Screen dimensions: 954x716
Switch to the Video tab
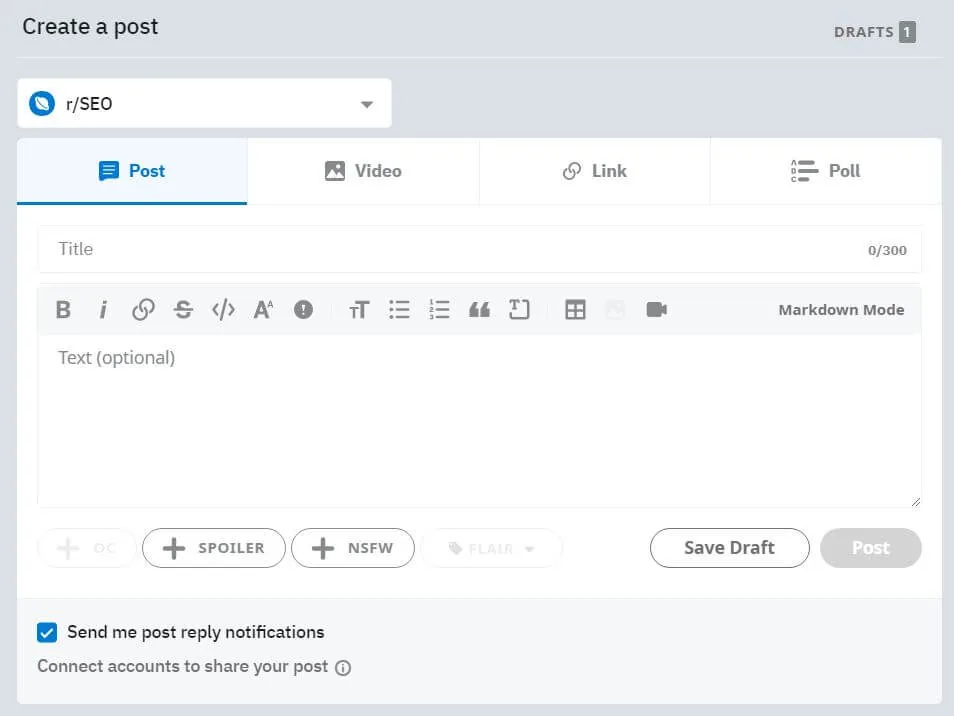pyautogui.click(x=363, y=171)
